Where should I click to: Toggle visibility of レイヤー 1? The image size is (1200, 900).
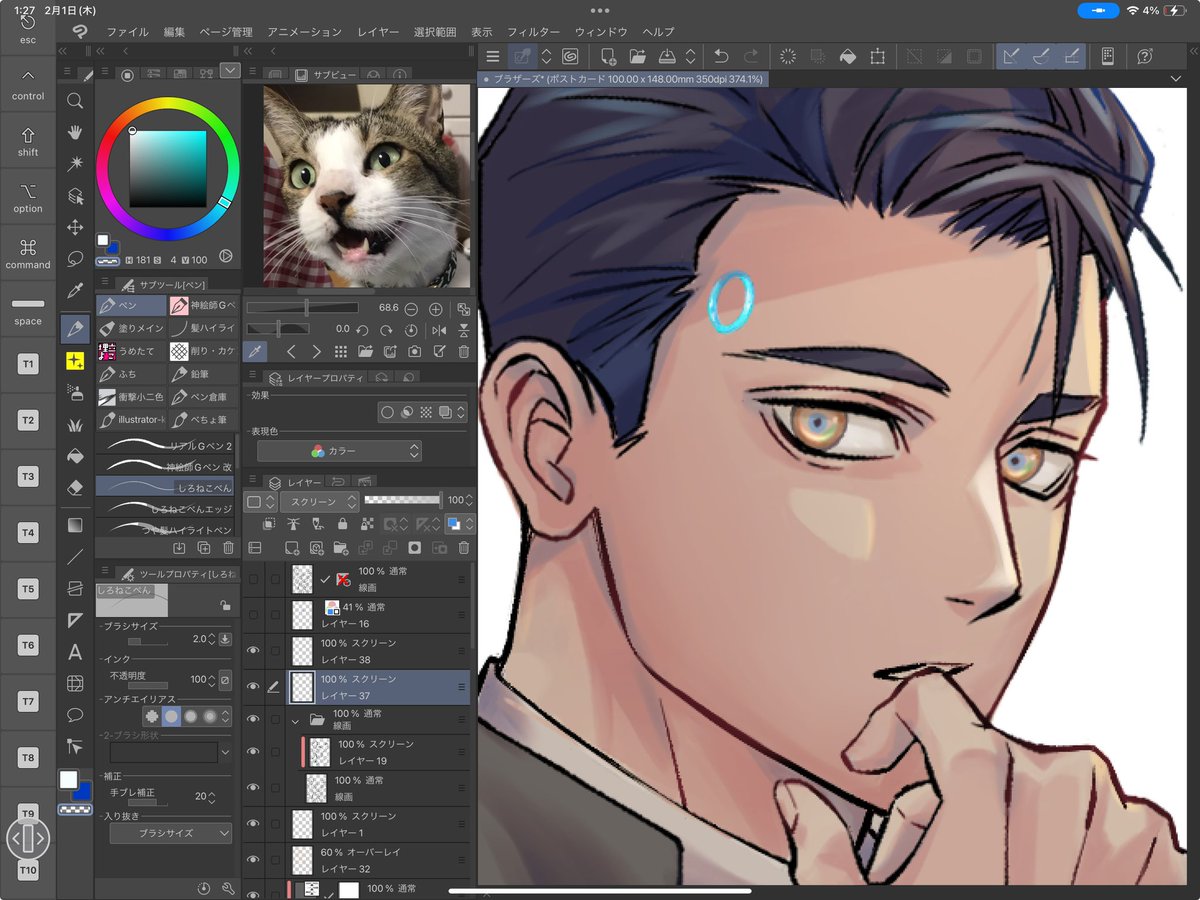(x=253, y=824)
